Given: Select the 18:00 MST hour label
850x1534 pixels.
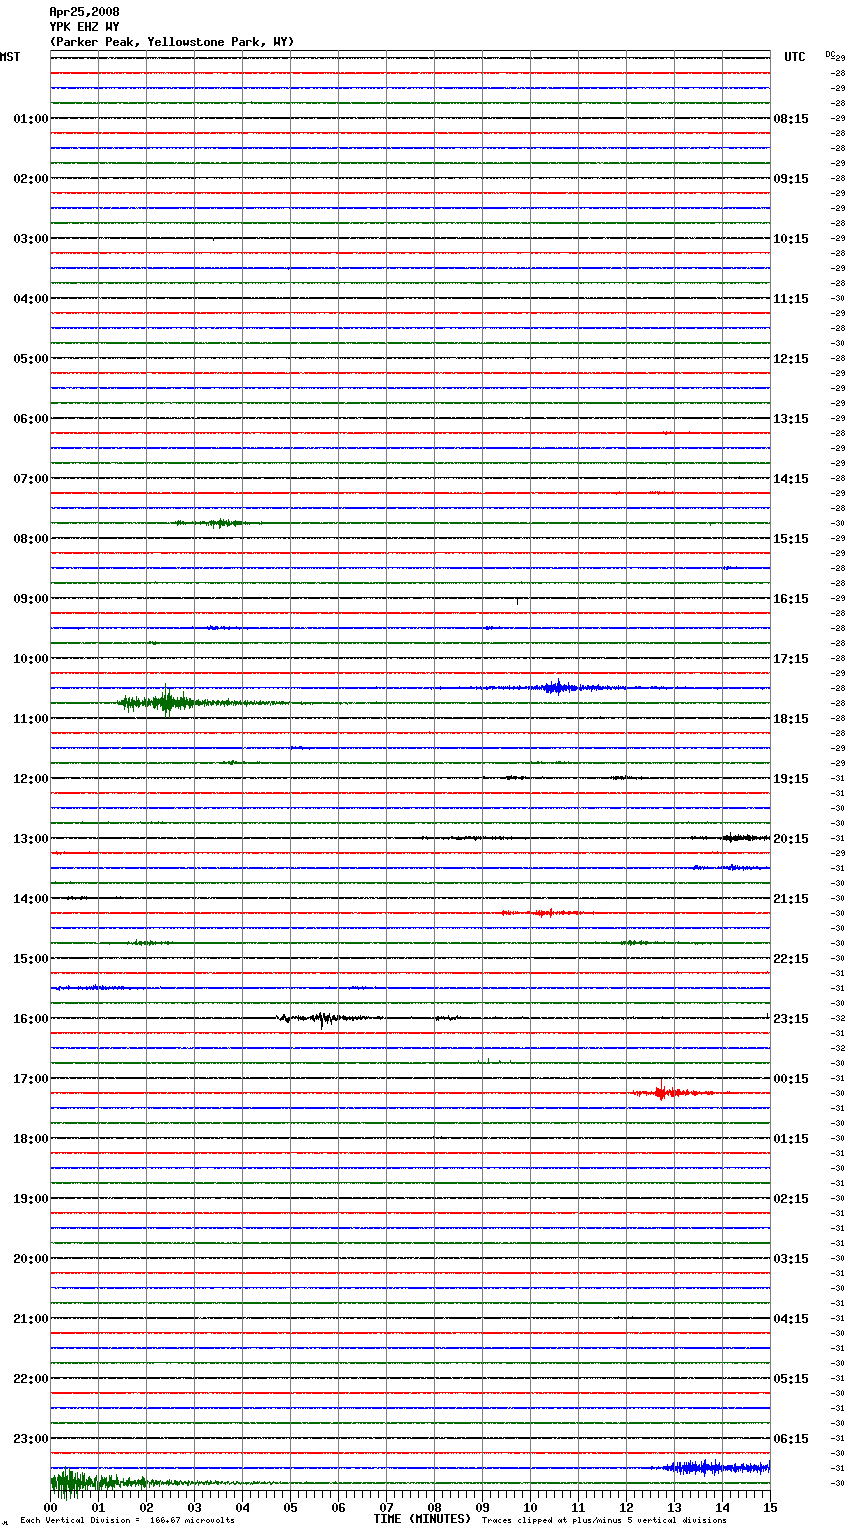Looking at the screenshot, I should point(31,1139).
